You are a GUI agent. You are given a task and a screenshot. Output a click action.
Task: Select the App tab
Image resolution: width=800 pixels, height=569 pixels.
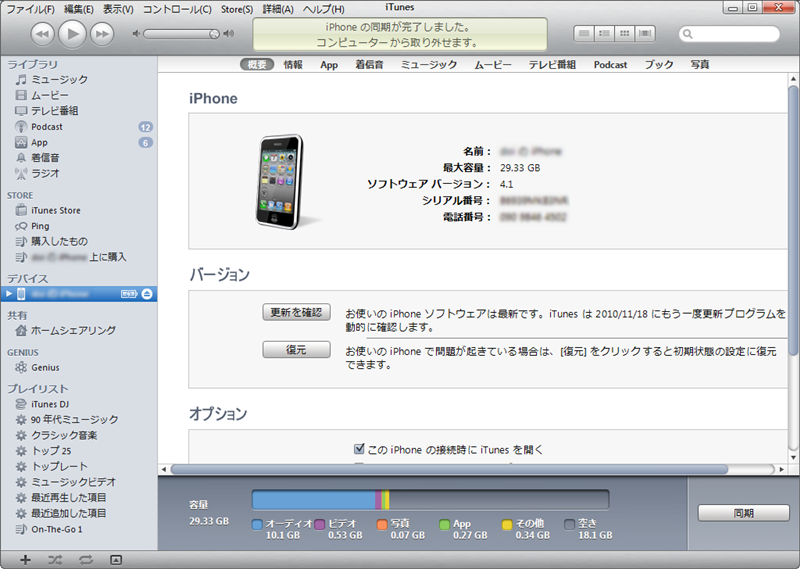click(329, 65)
